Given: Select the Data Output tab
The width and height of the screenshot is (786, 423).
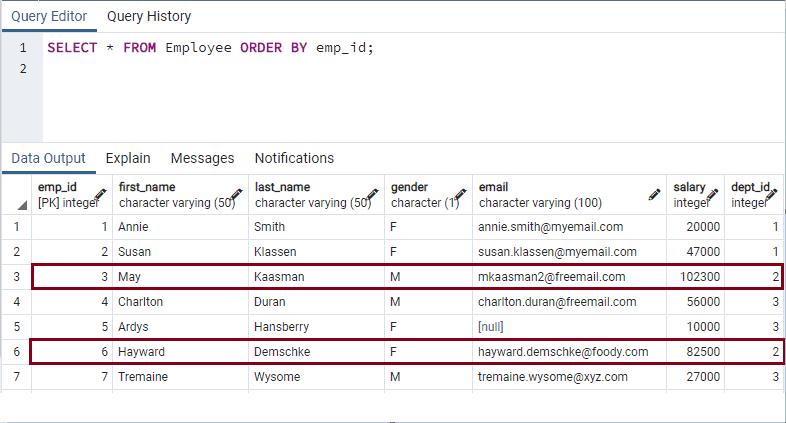Looking at the screenshot, I should click(x=48, y=158).
